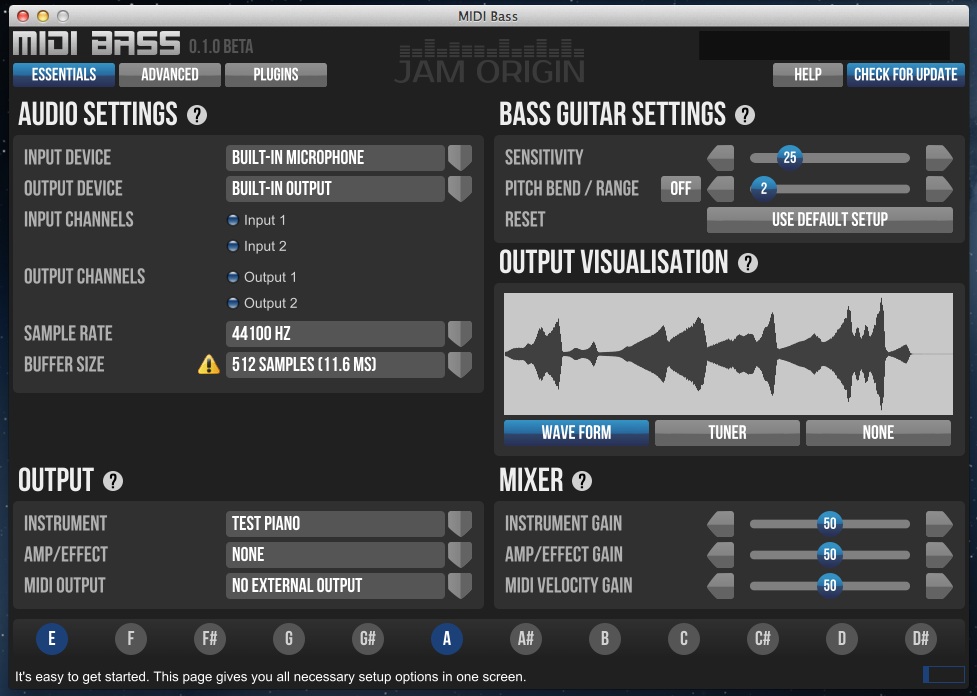Toggle Pitch Bend OFF switch
The height and width of the screenshot is (696, 977).
[x=680, y=189]
